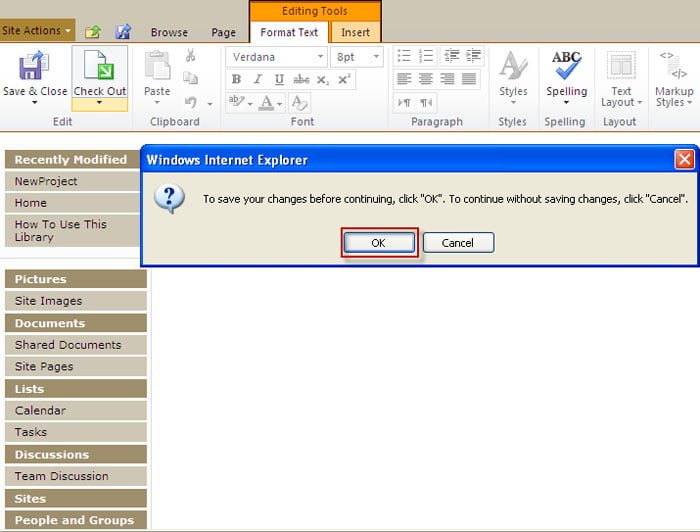Screen dimensions: 700x532
Task: Expand the Check Out dropdown arrow
Action: [99, 103]
